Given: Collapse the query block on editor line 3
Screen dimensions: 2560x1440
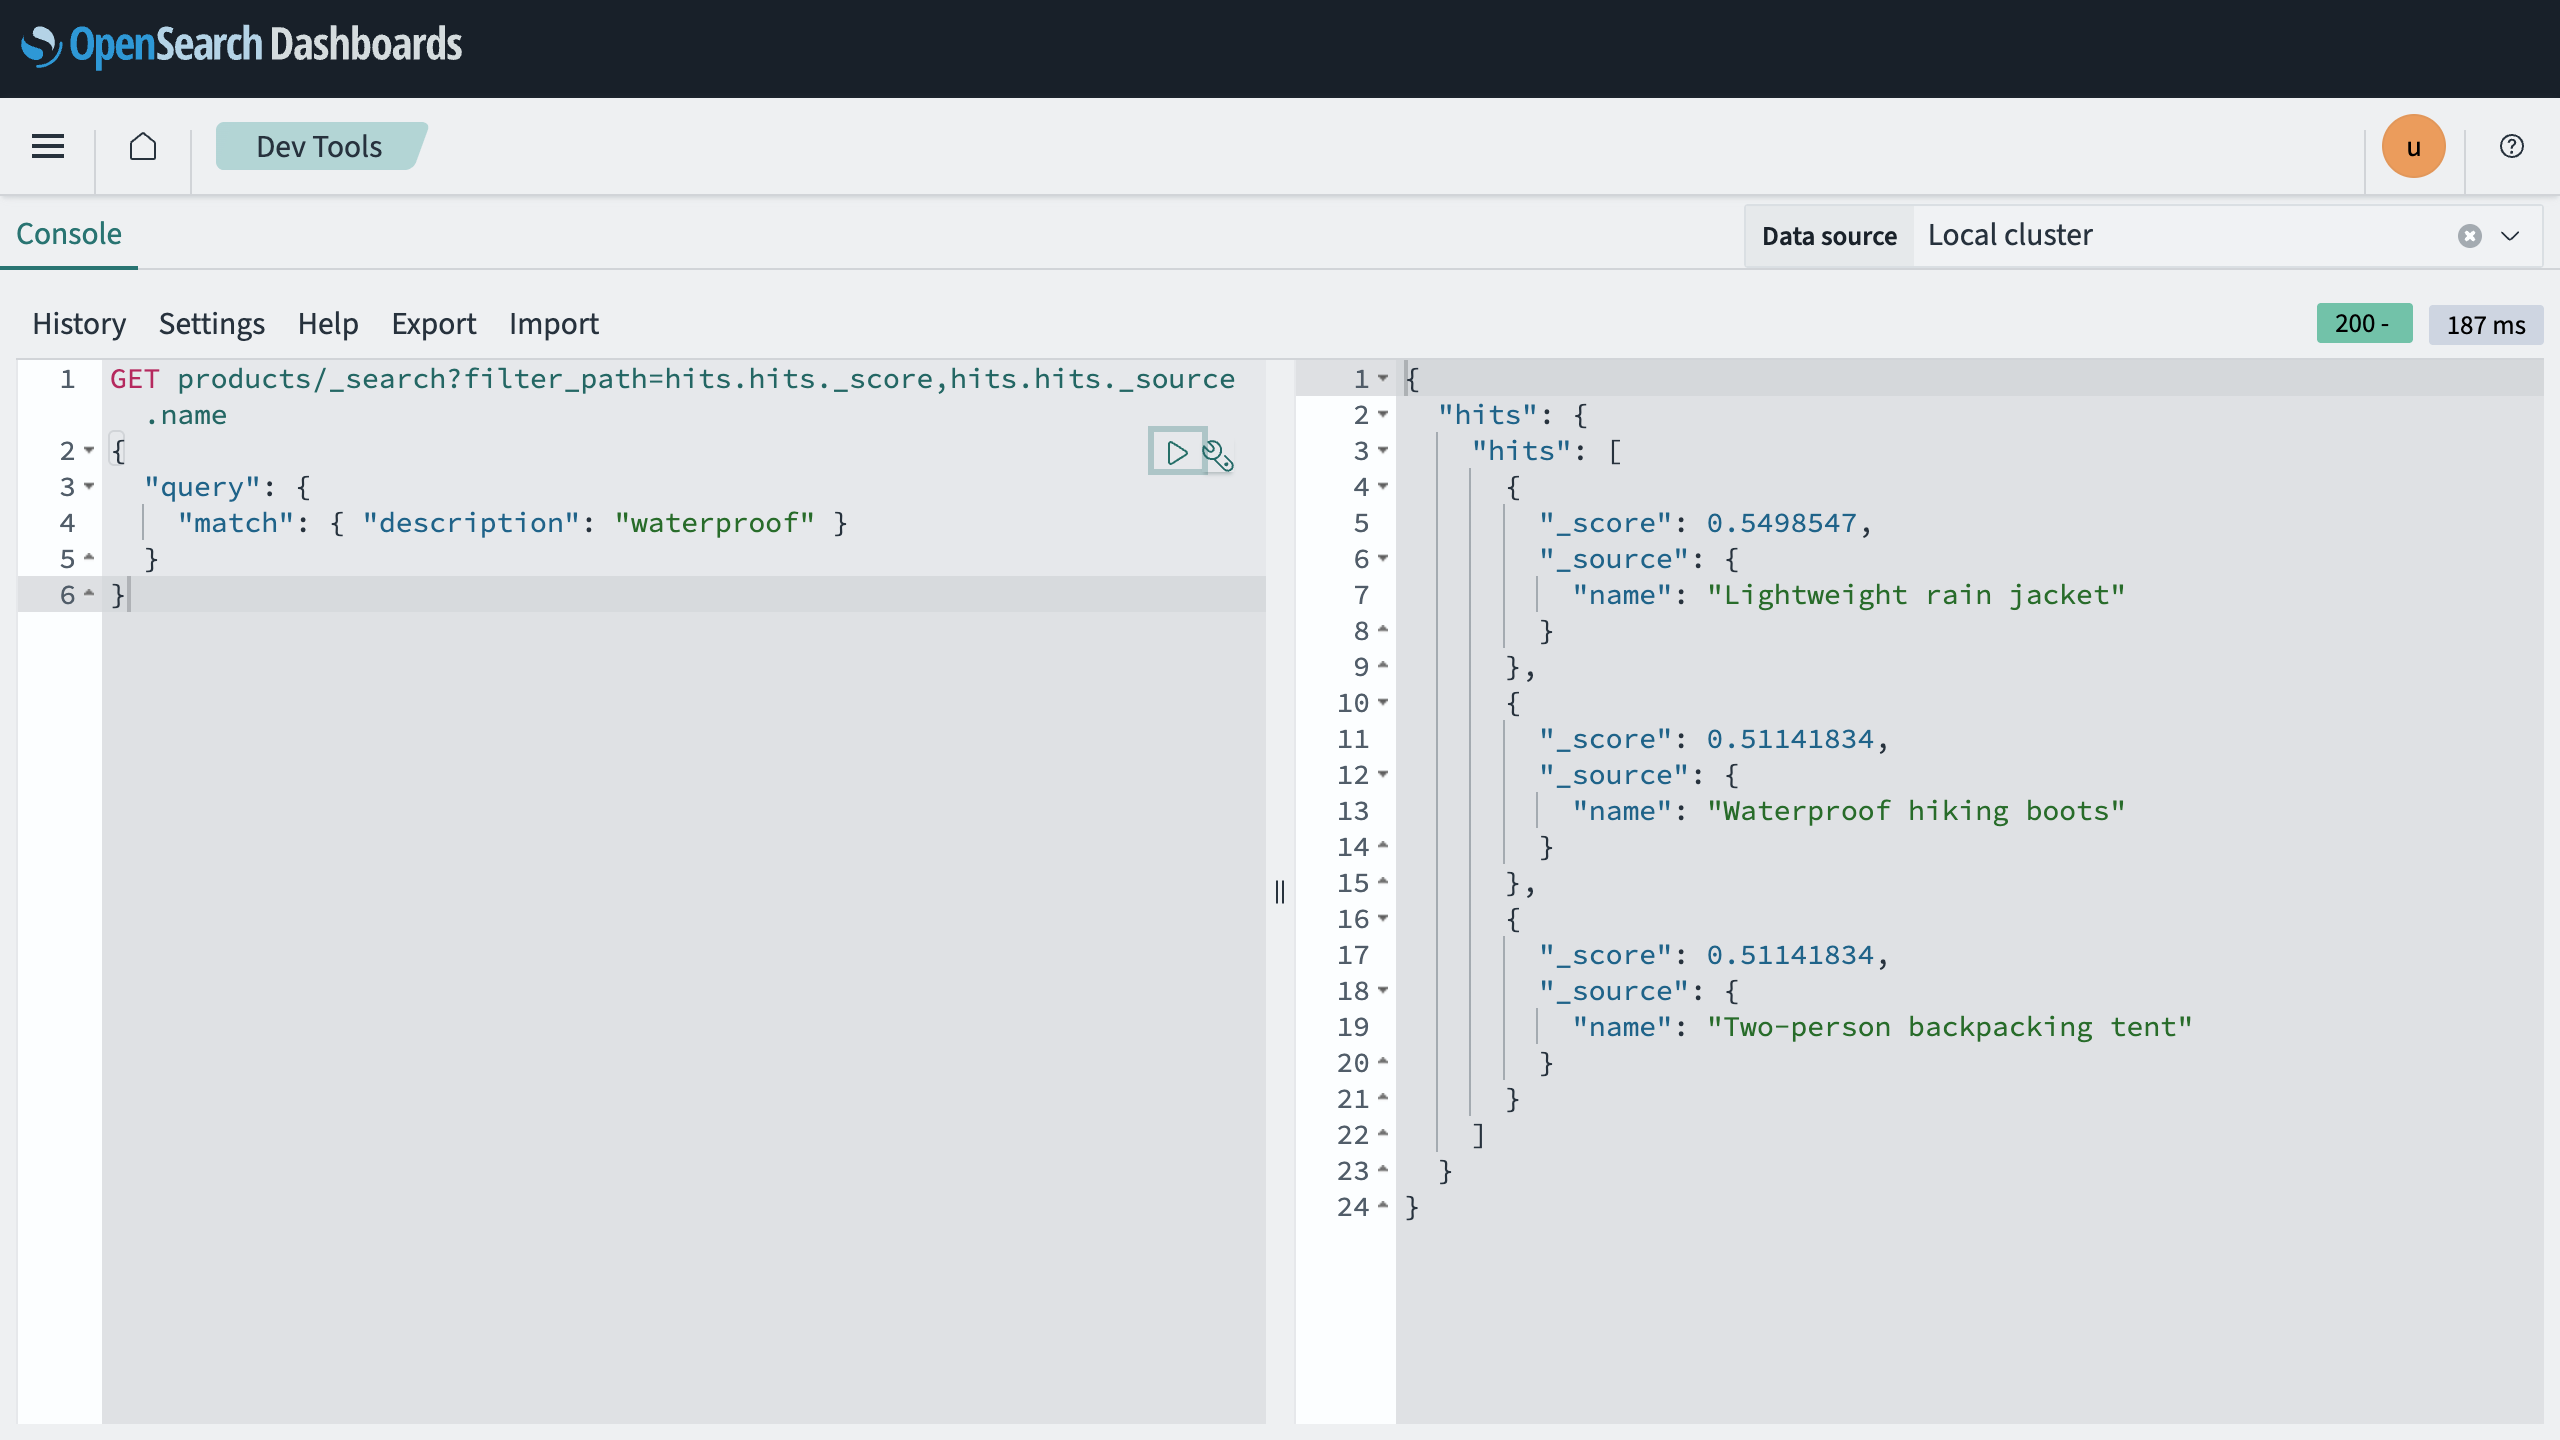Looking at the screenshot, I should (x=89, y=487).
